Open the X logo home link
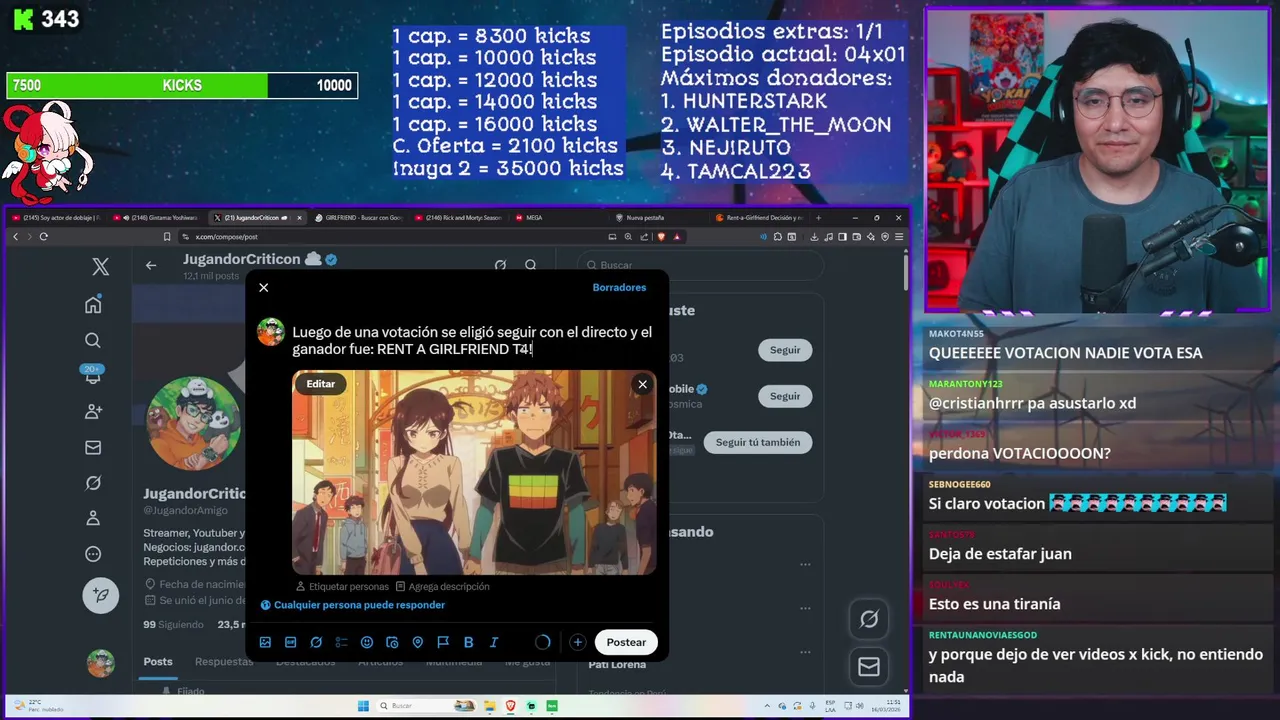Image resolution: width=1280 pixels, height=720 pixels. pyautogui.click(x=100, y=267)
